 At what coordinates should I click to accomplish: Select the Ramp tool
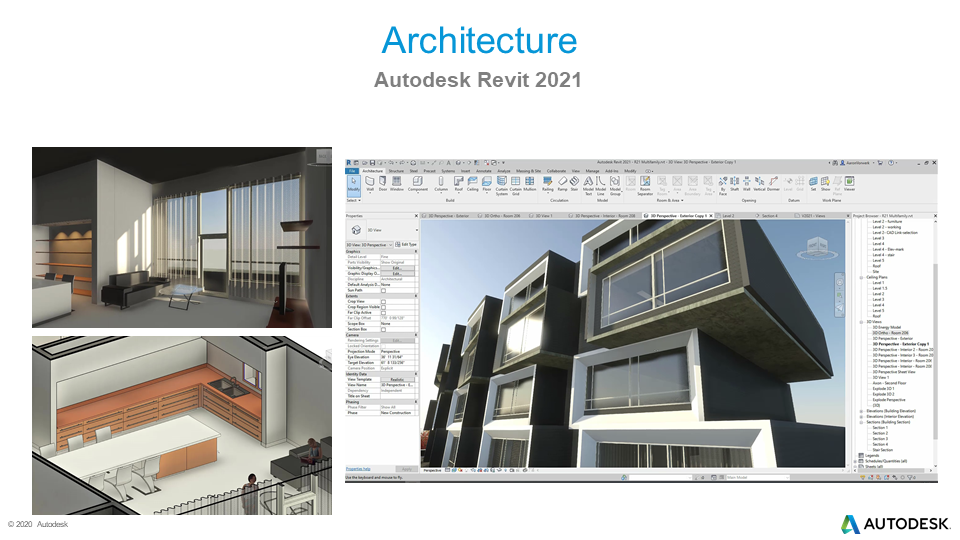(x=562, y=184)
